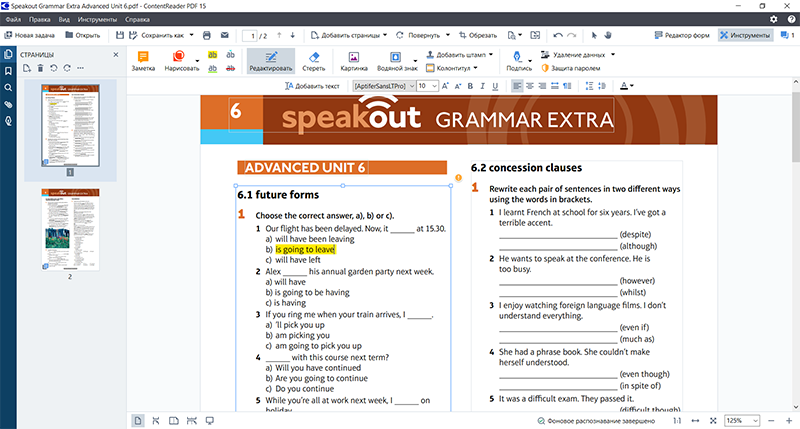The image size is (800, 429).
Task: Delete selected page with the trash icon
Action: [x=40, y=68]
